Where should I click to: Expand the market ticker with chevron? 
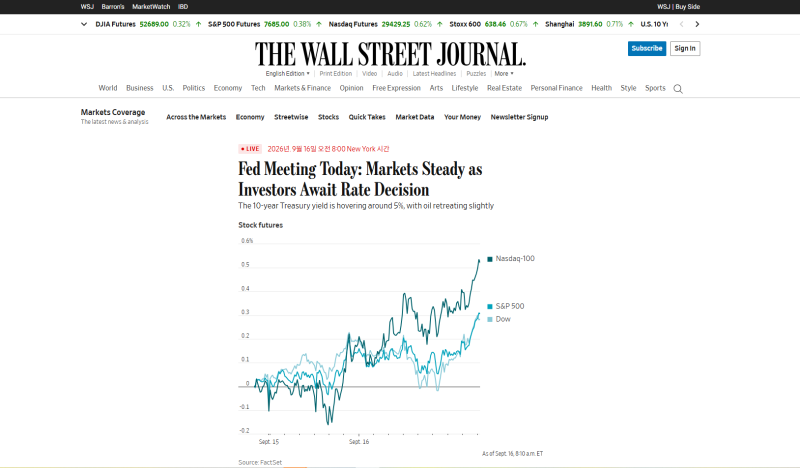(84, 24)
